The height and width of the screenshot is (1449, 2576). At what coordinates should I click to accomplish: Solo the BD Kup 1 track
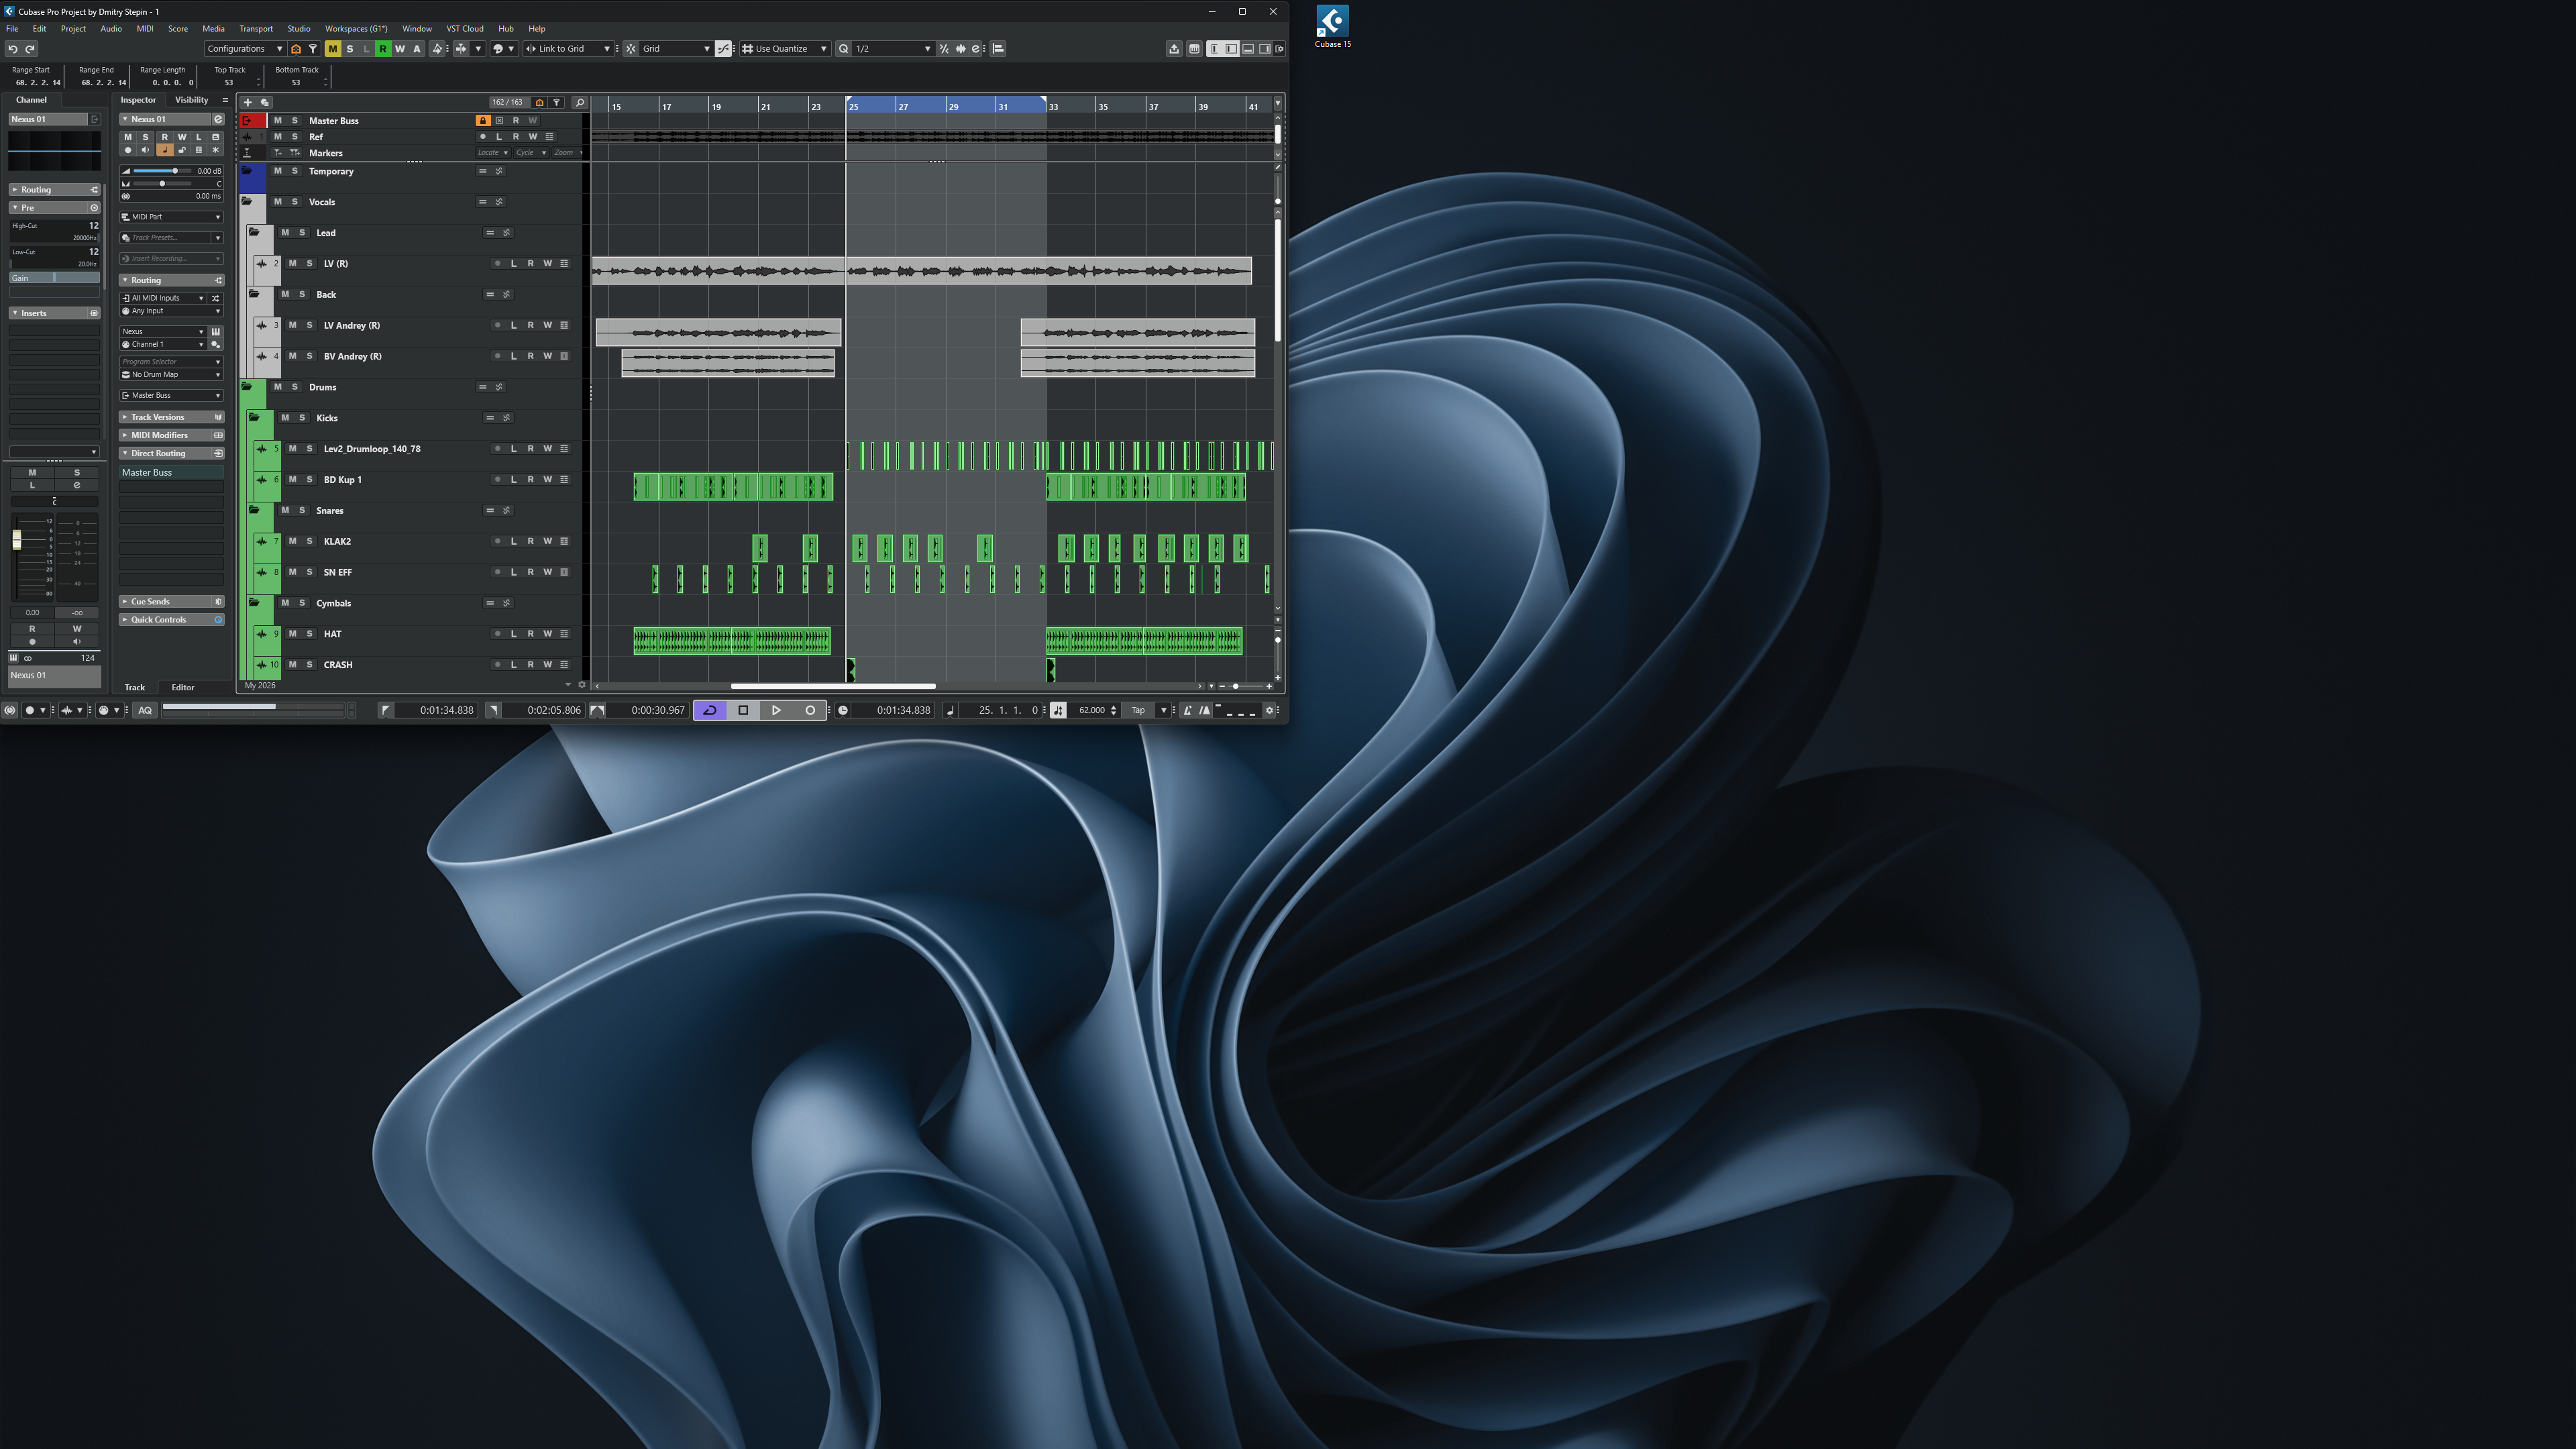coord(310,480)
